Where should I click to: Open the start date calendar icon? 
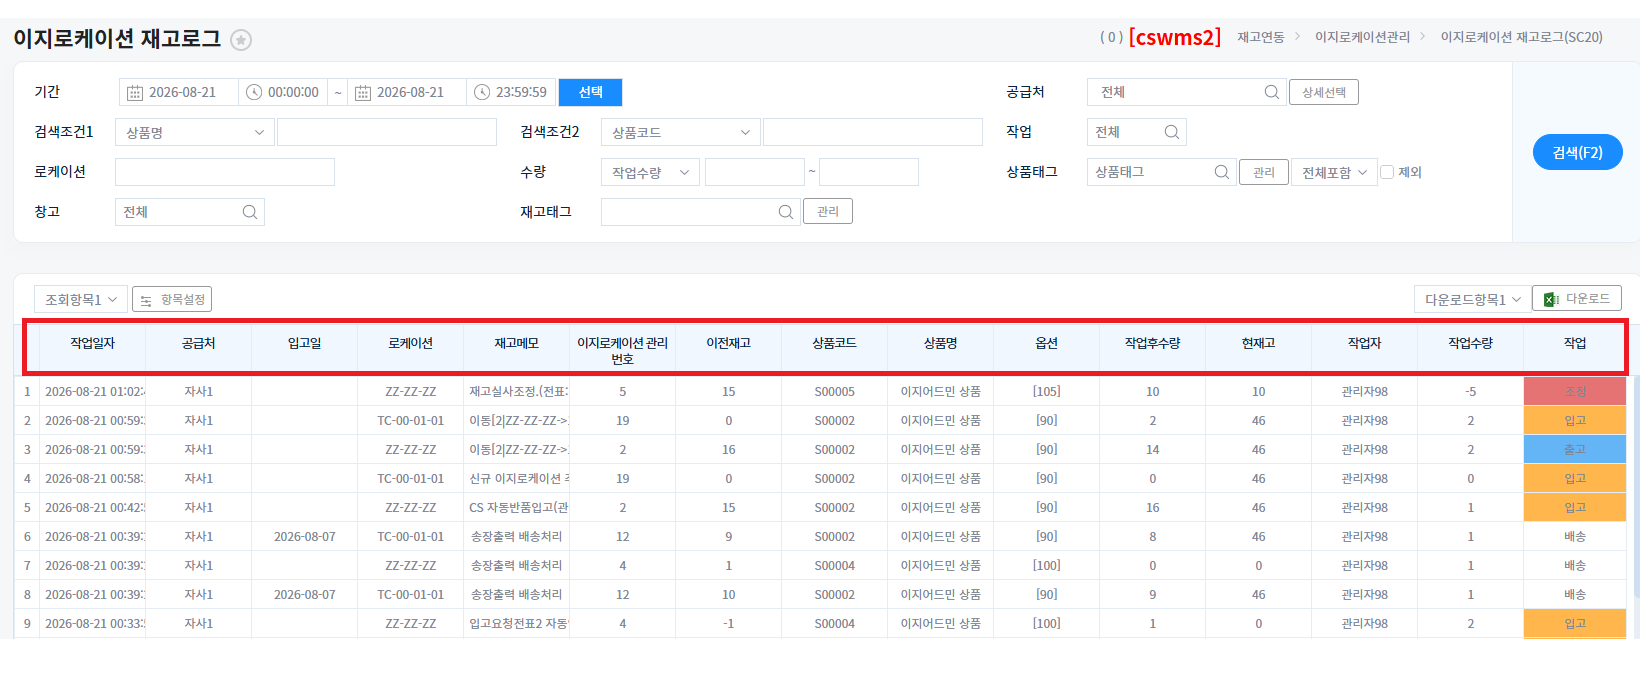(x=135, y=92)
